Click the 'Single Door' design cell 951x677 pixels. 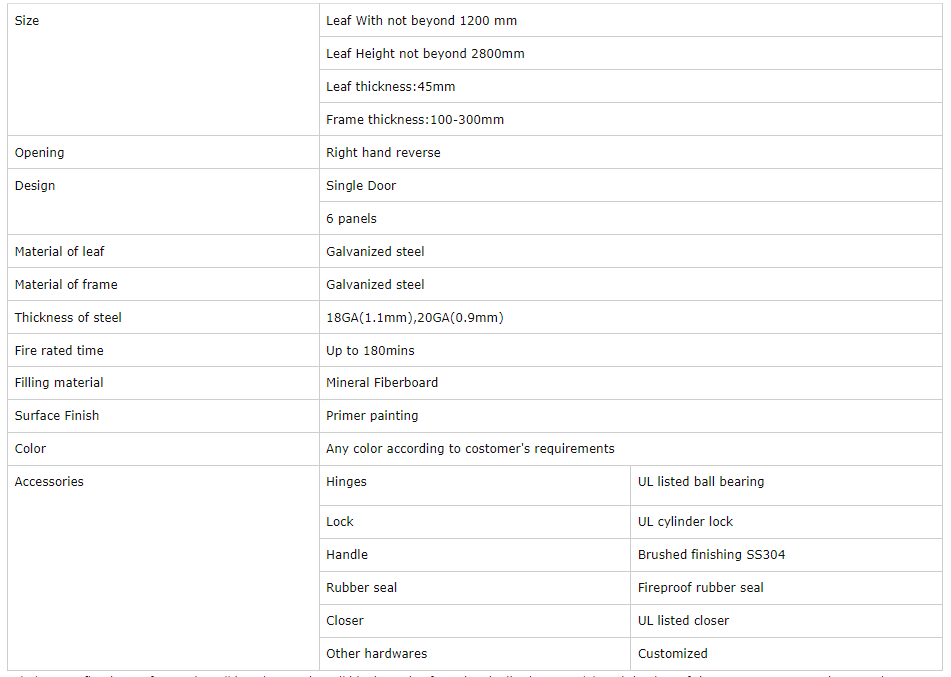pyautogui.click(x=361, y=186)
